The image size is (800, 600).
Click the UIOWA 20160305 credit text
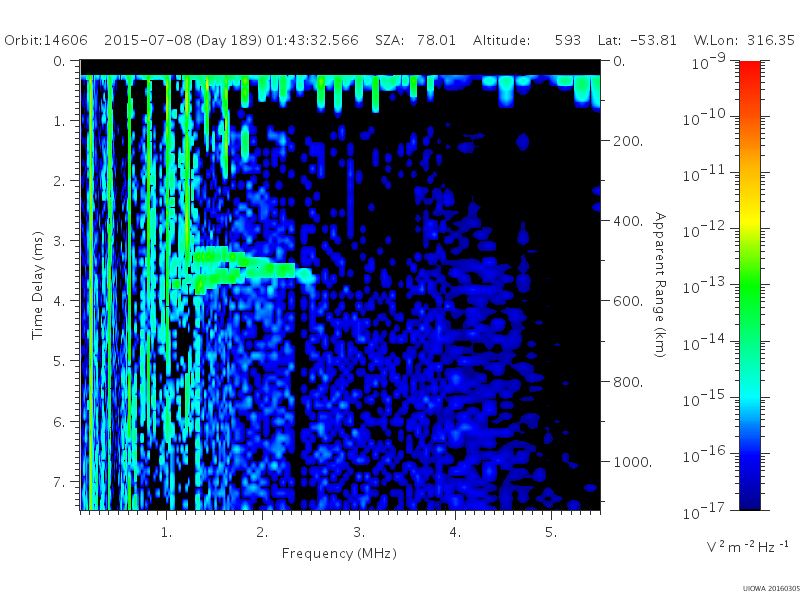pos(771,588)
